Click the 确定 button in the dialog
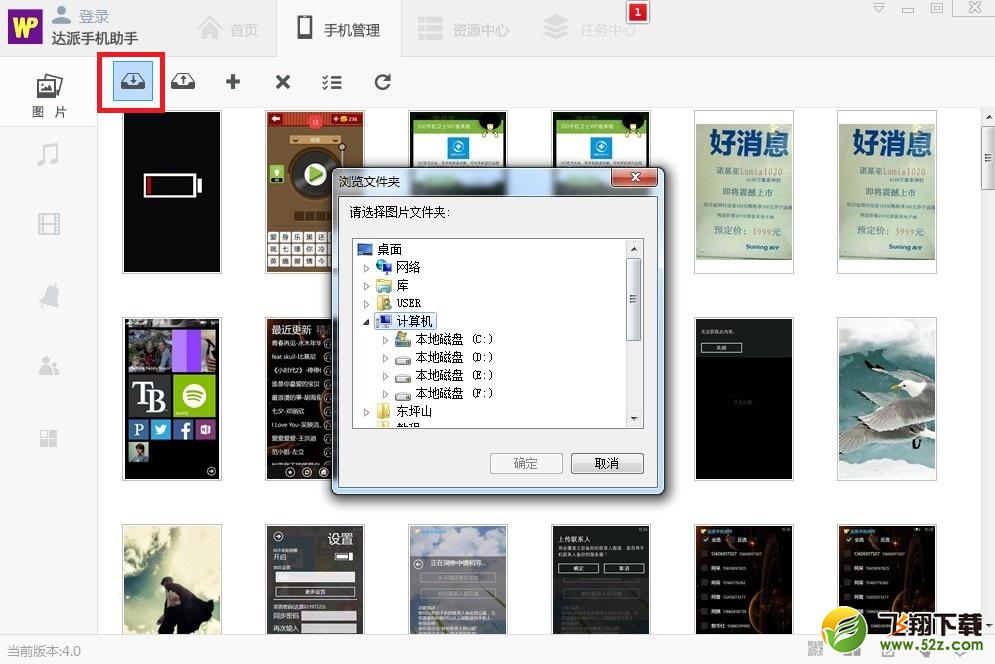This screenshot has height=664, width=995. (526, 463)
